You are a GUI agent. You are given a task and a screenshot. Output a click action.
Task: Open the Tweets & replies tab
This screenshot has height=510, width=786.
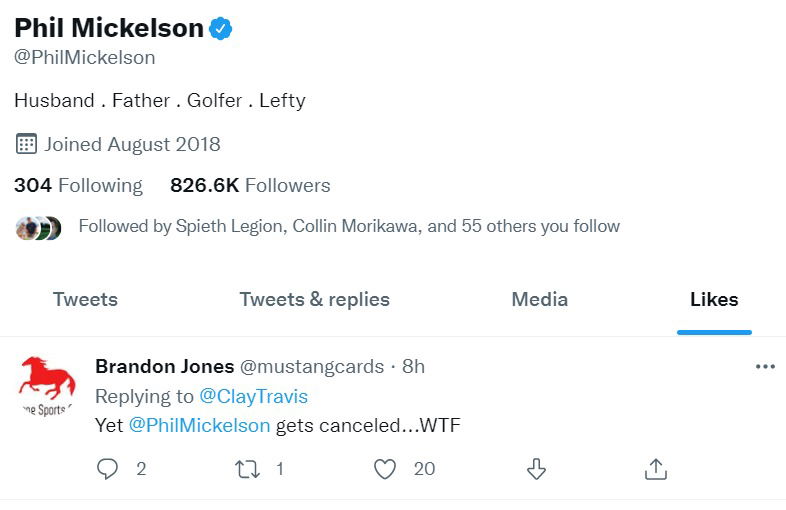click(315, 299)
